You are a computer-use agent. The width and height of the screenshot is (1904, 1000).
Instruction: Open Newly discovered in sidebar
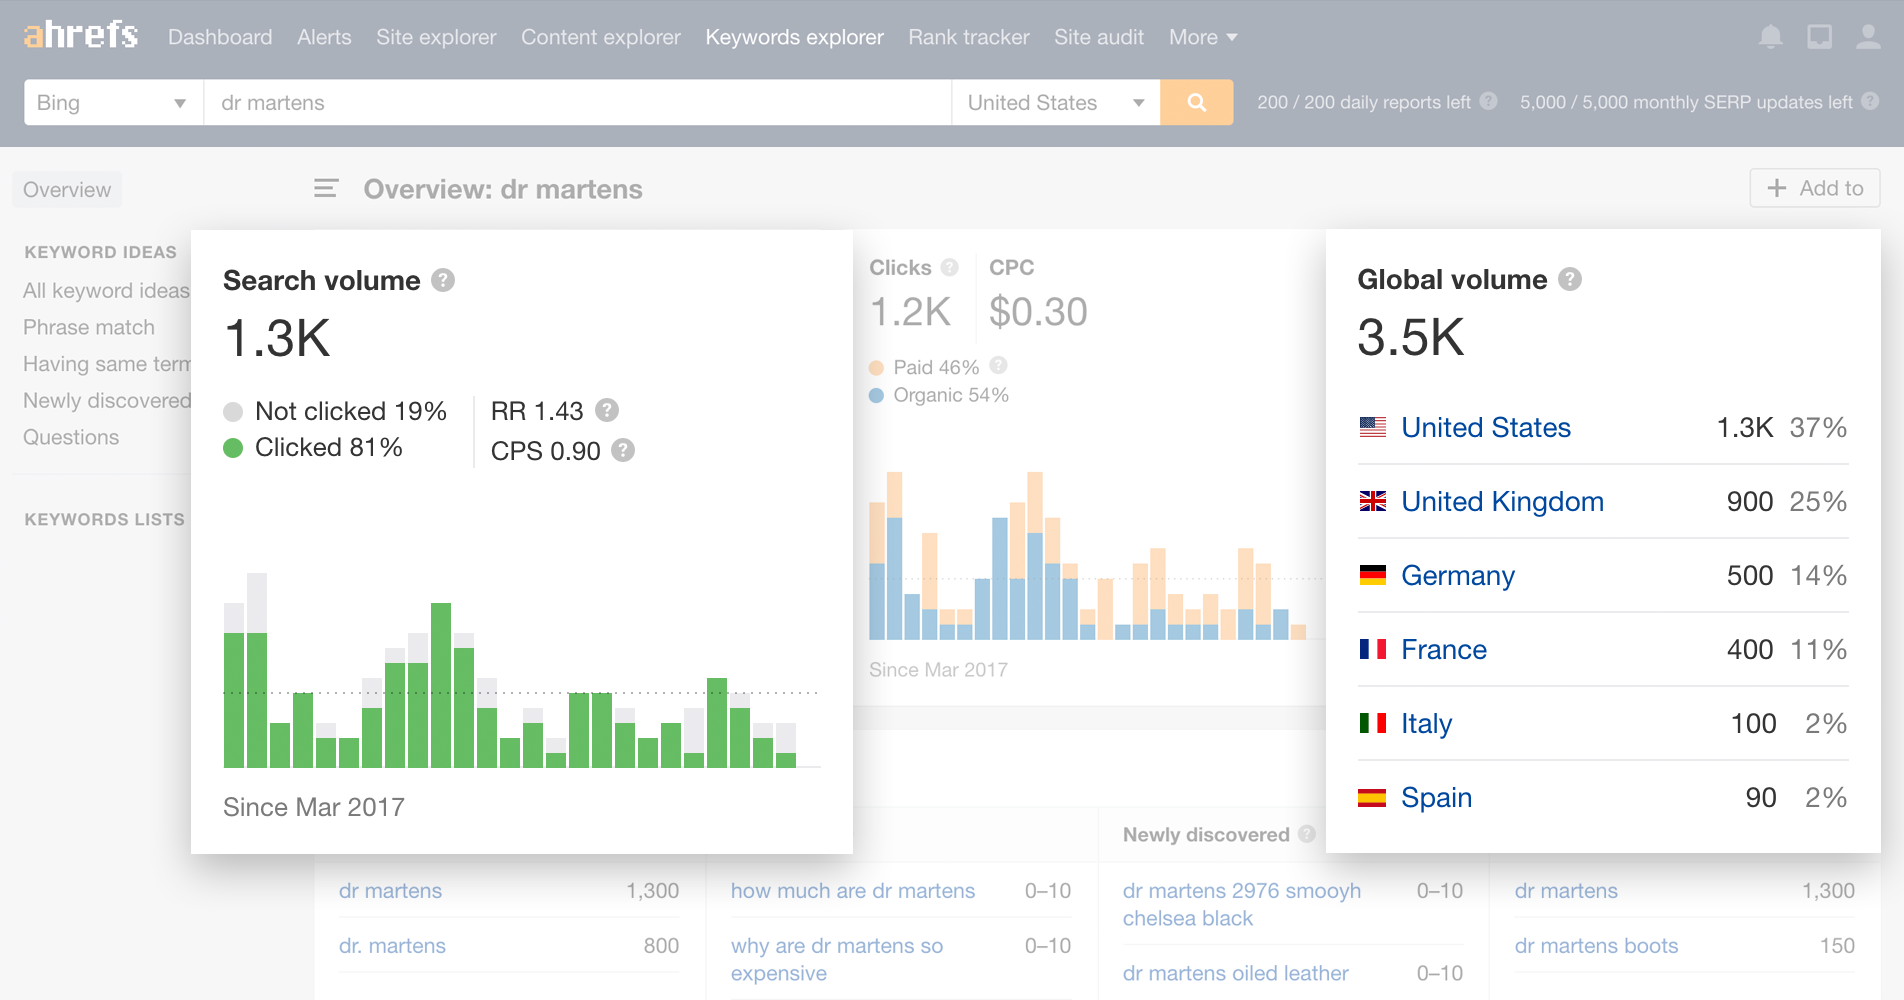click(106, 400)
